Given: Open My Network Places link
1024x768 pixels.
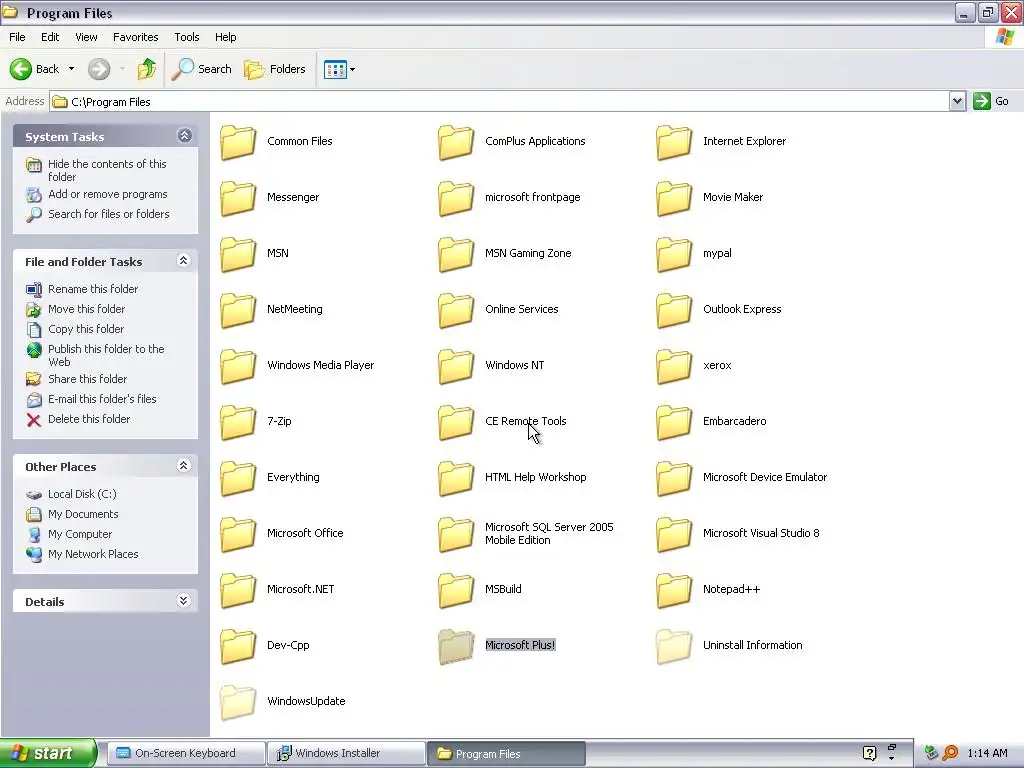Looking at the screenshot, I should click(93, 554).
